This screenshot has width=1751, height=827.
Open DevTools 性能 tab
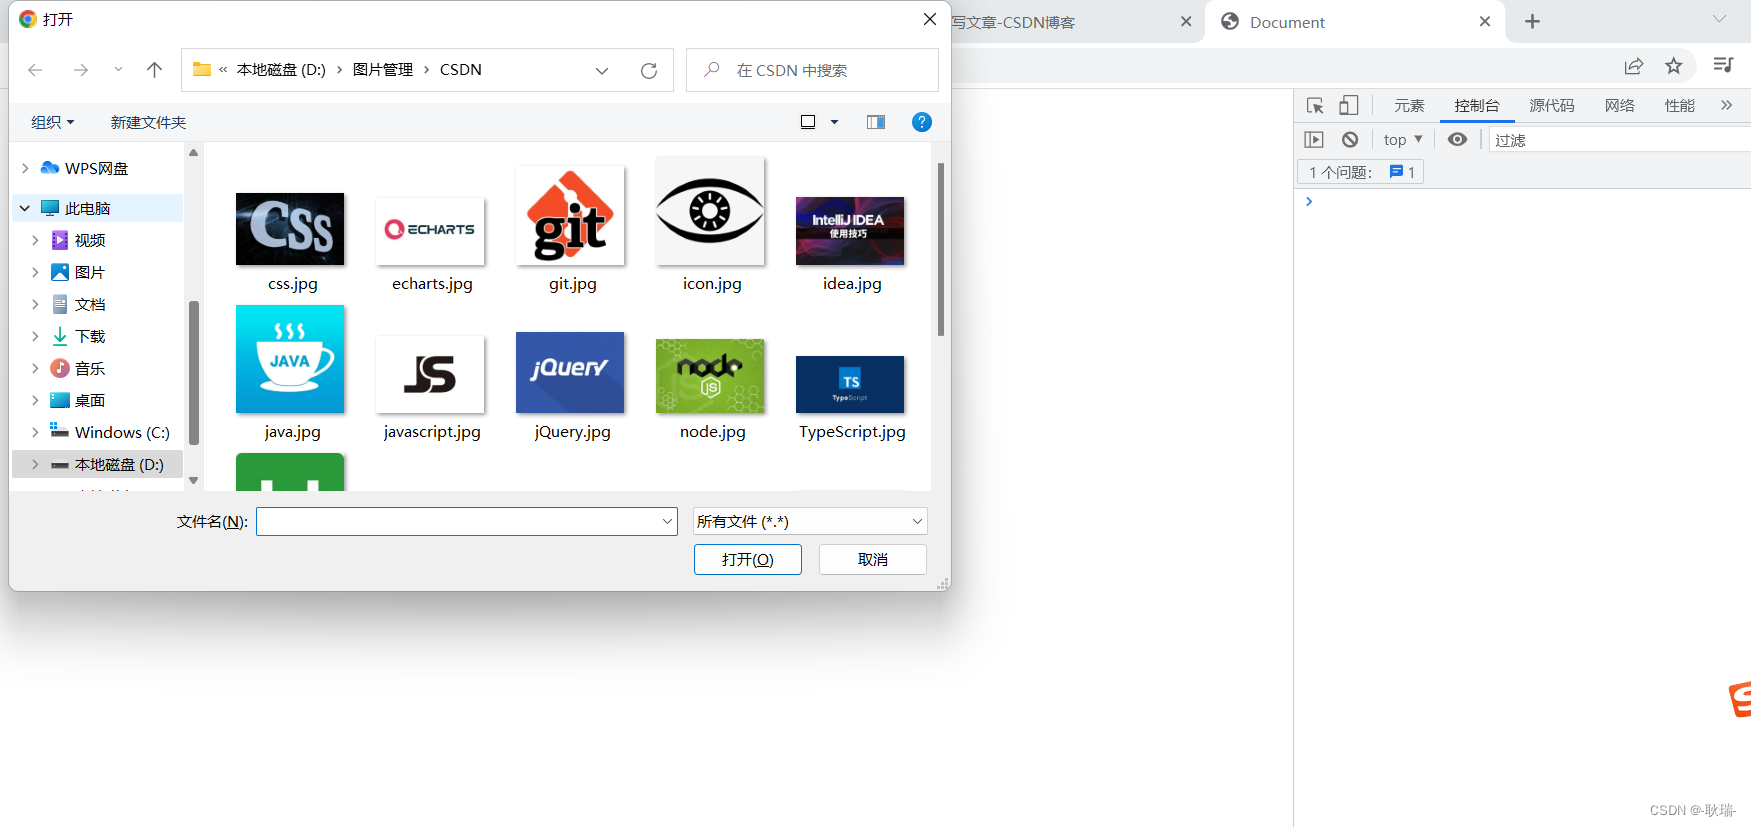pos(1680,105)
